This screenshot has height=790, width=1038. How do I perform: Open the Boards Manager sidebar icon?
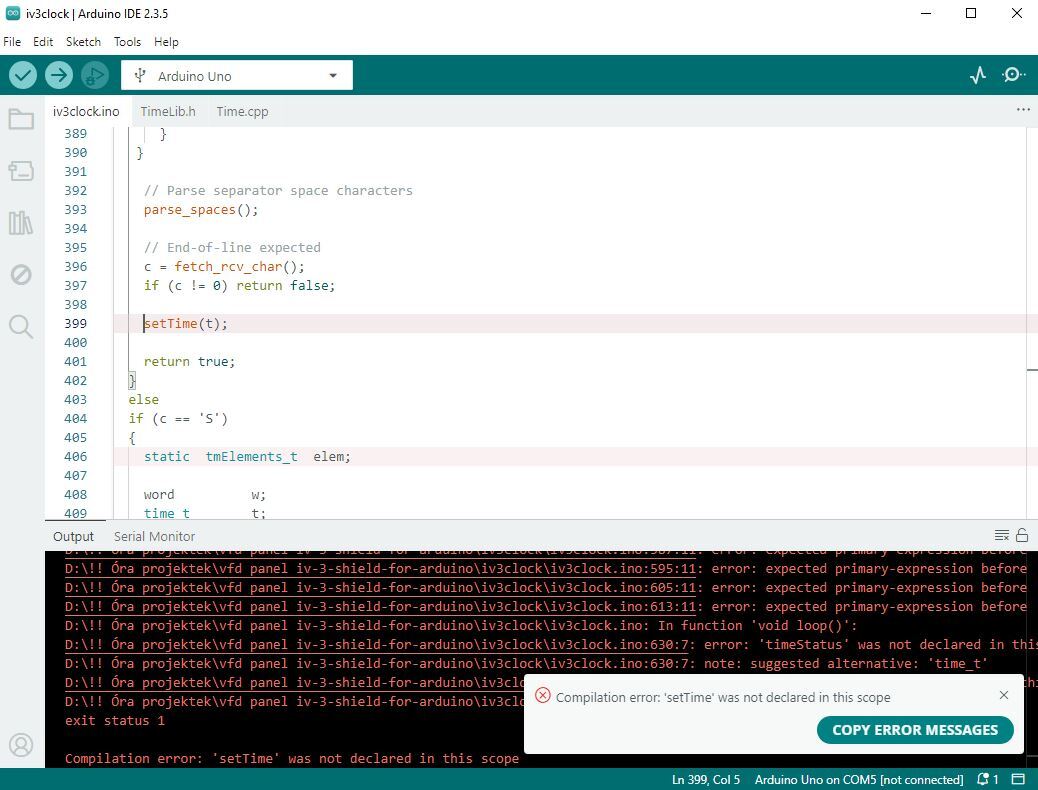coord(21,171)
